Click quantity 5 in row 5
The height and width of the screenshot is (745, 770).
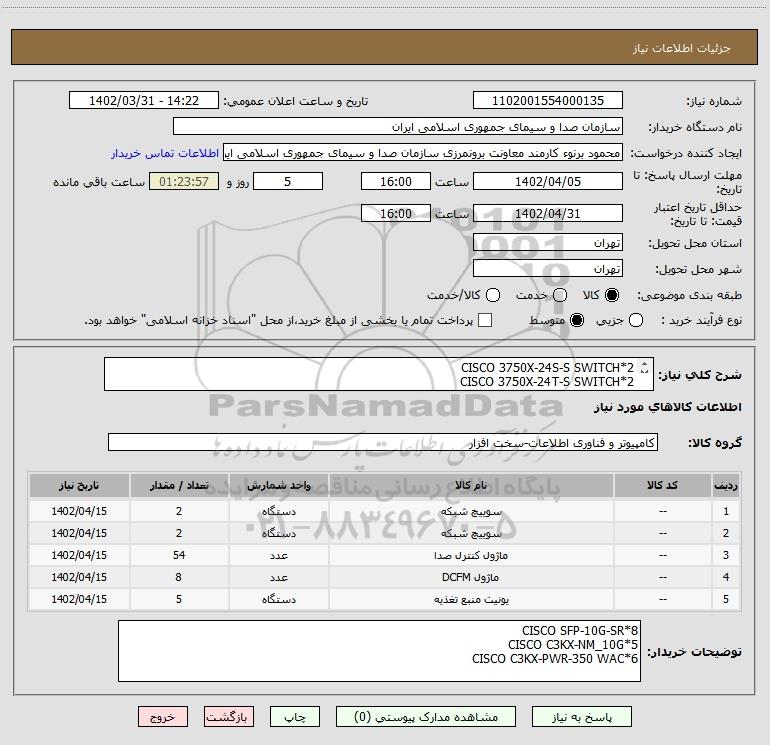179,599
